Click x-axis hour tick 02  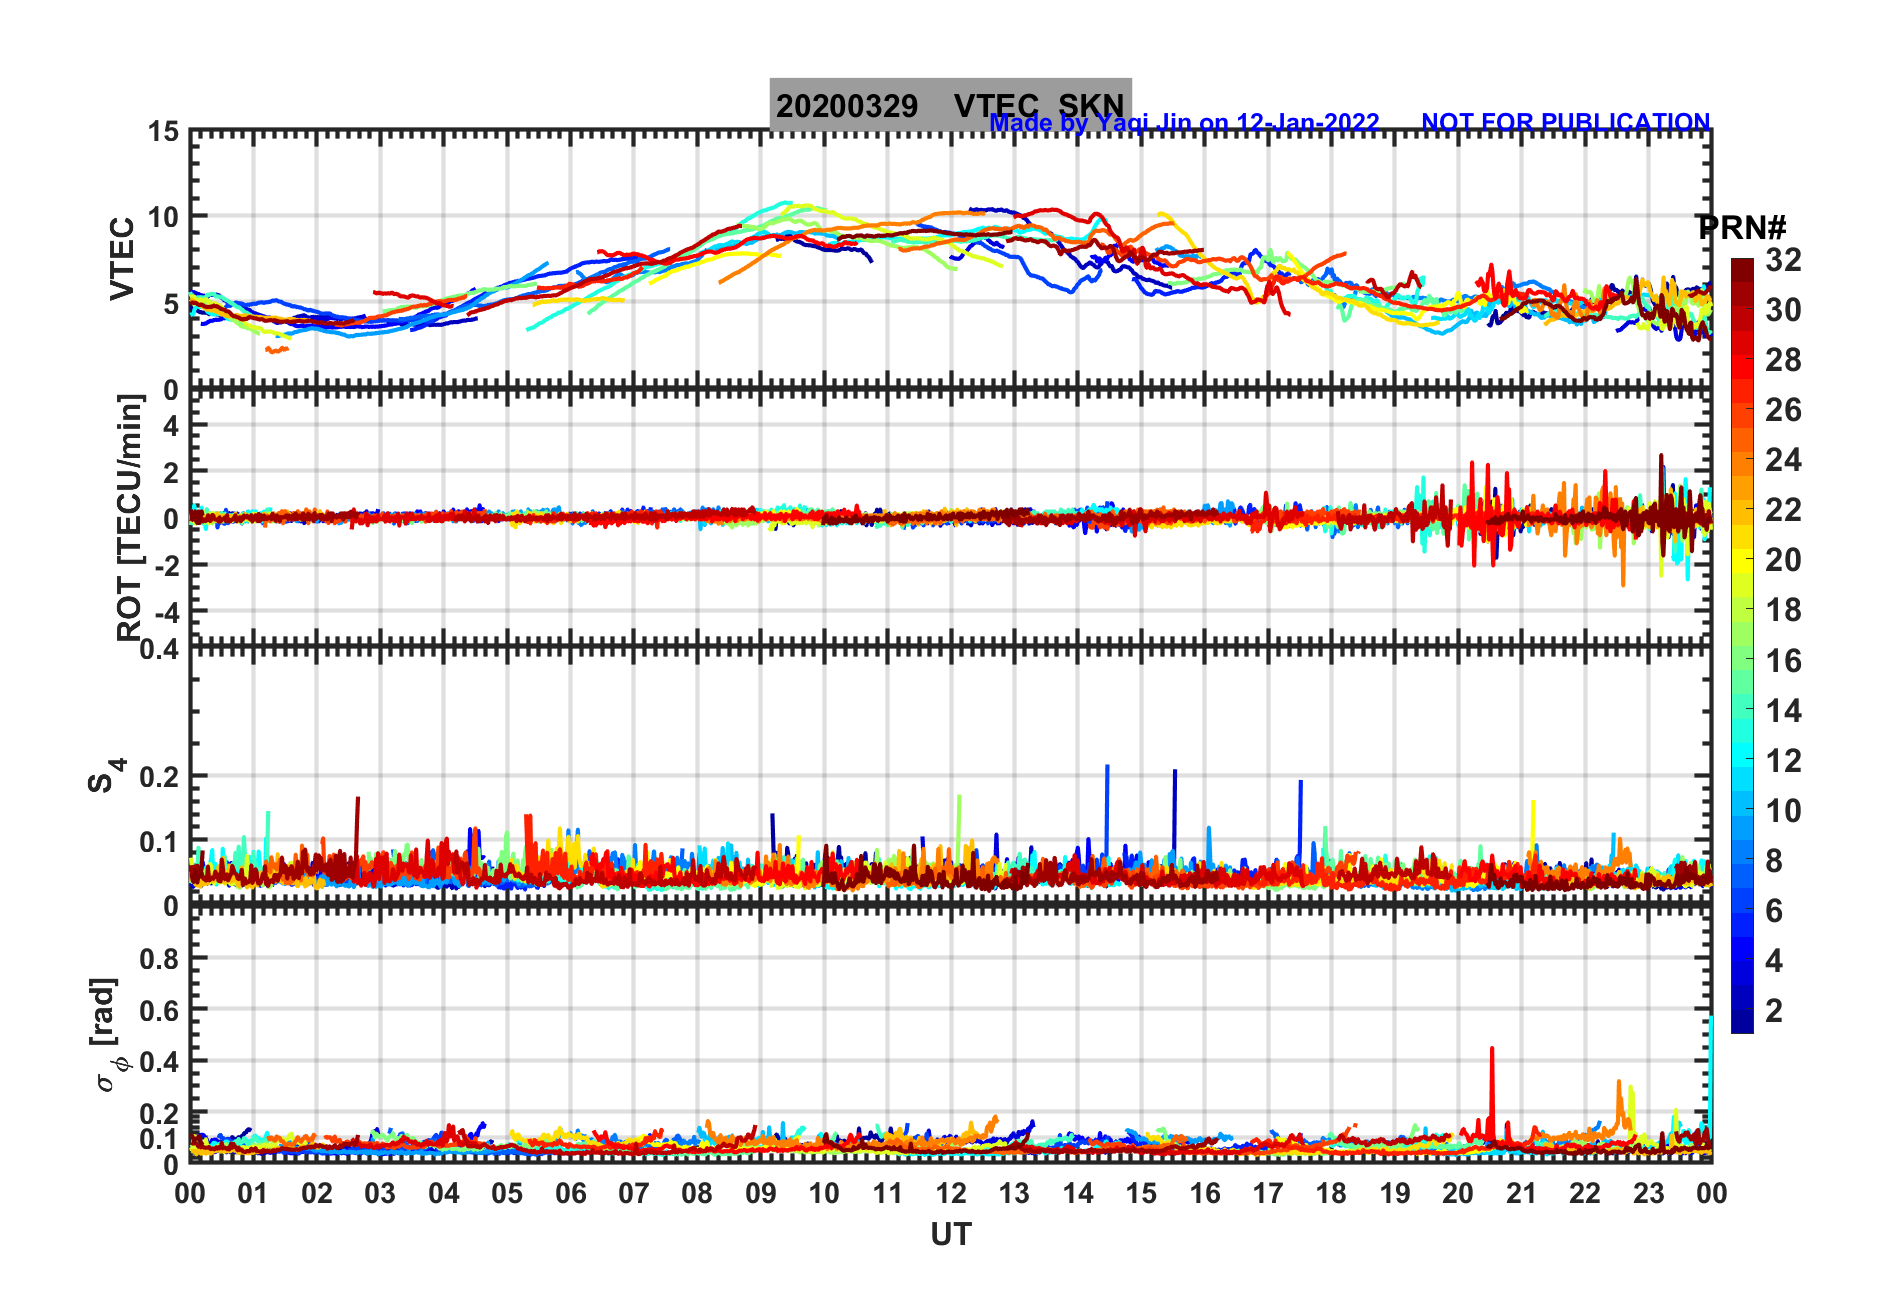click(317, 1194)
